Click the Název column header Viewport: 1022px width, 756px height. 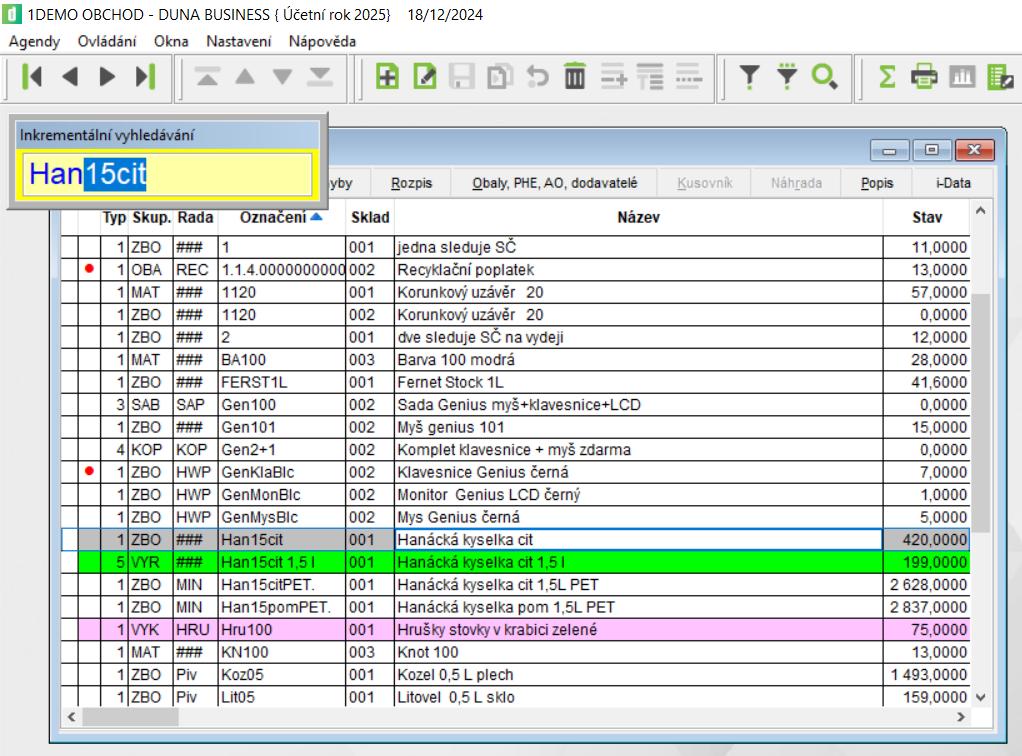coord(638,217)
